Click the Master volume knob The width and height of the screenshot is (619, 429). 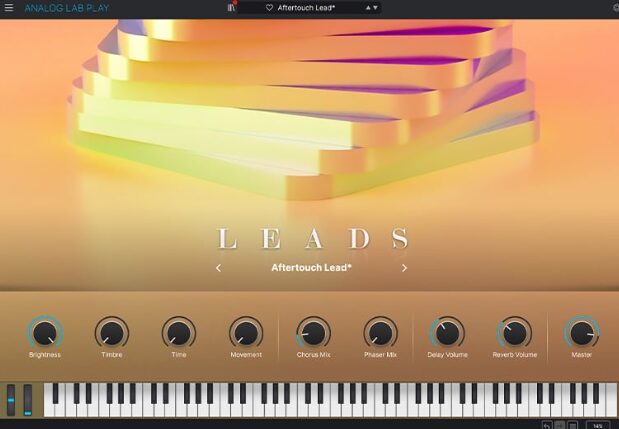(x=581, y=332)
